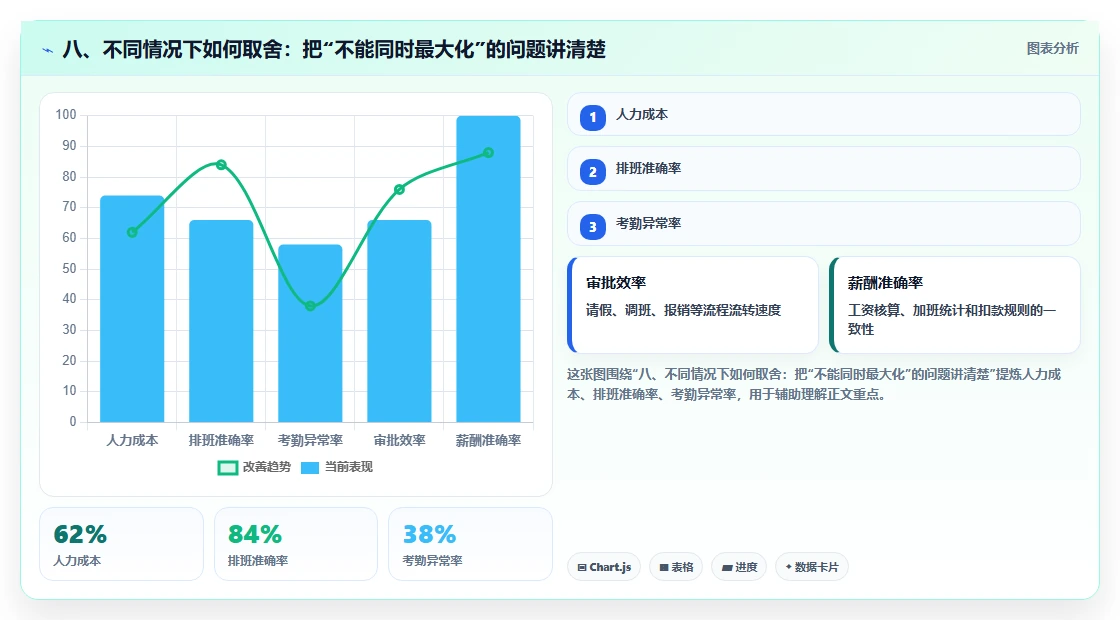Screen dimensions: 1120x620
Task: Click the 排班准确率 bar in chart
Action: [x=221, y=321]
